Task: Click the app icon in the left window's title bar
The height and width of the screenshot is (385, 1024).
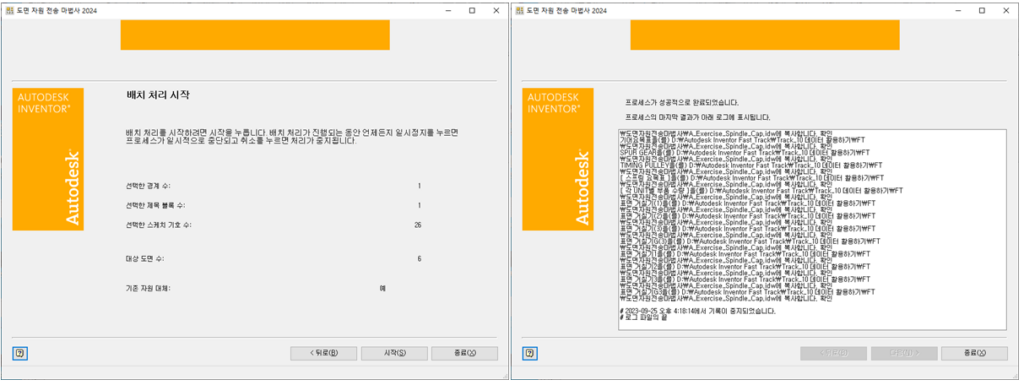Action: 8,10
